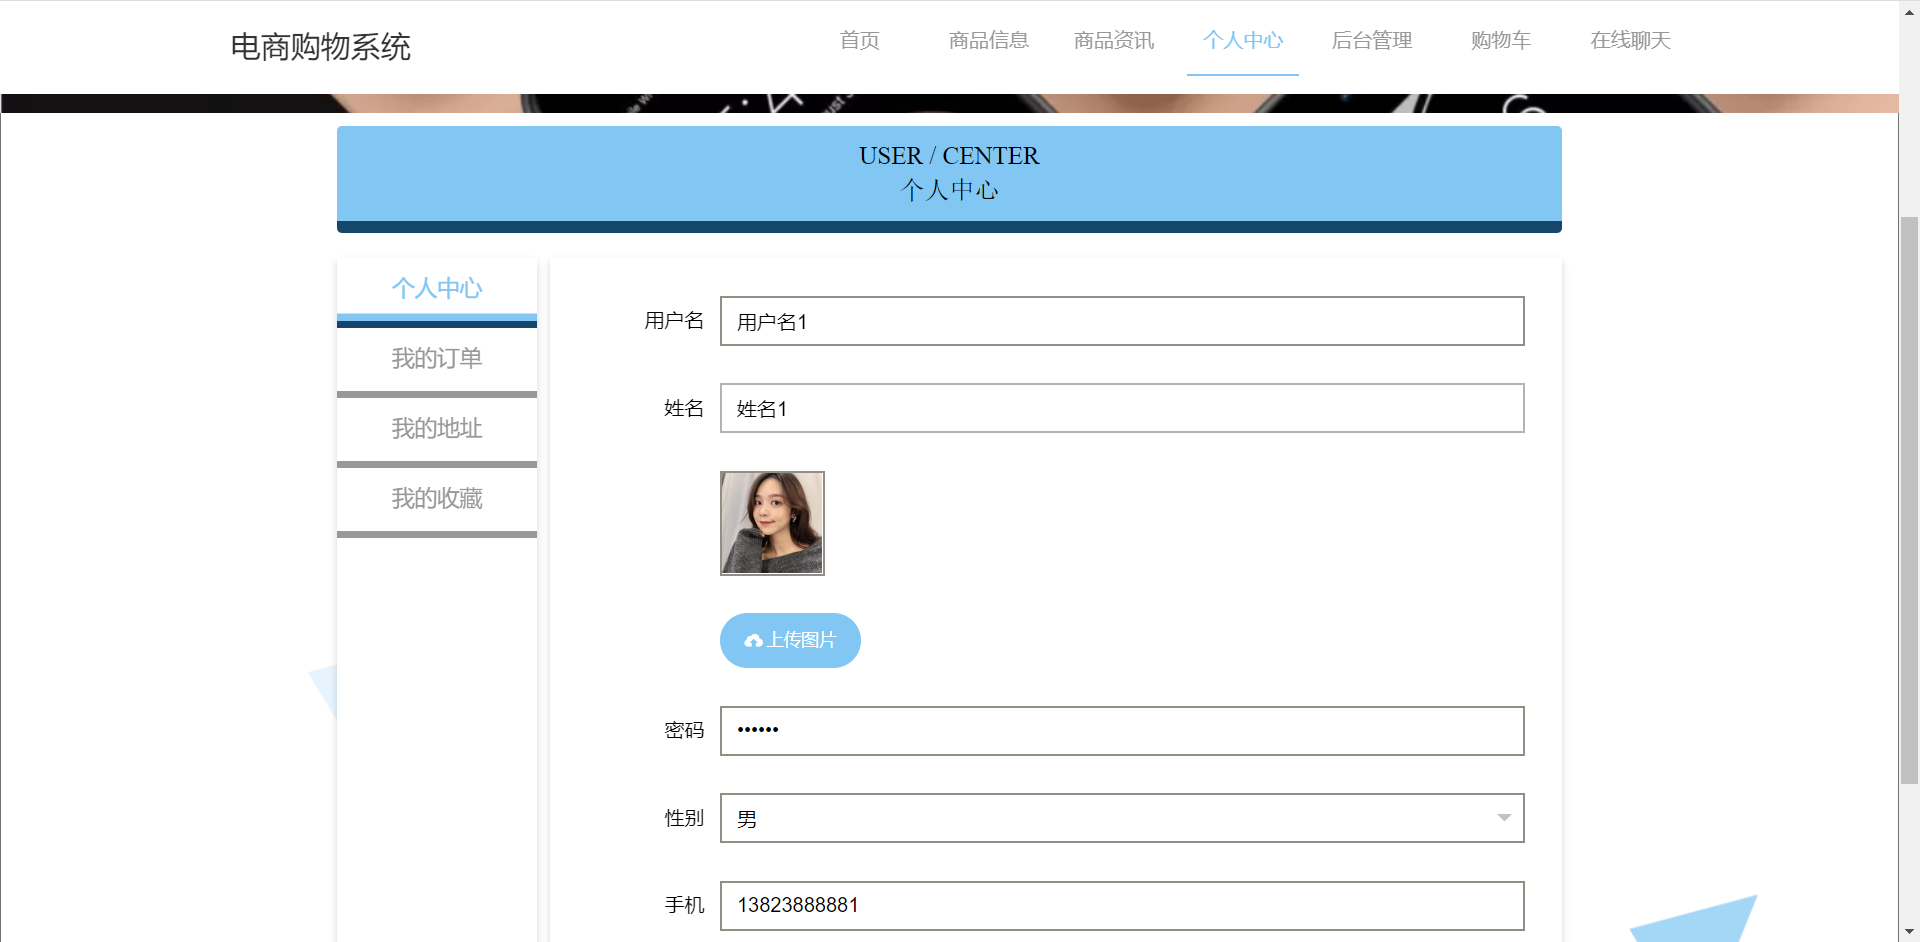
Task: Go to 商品信息 page
Action: click(988, 40)
